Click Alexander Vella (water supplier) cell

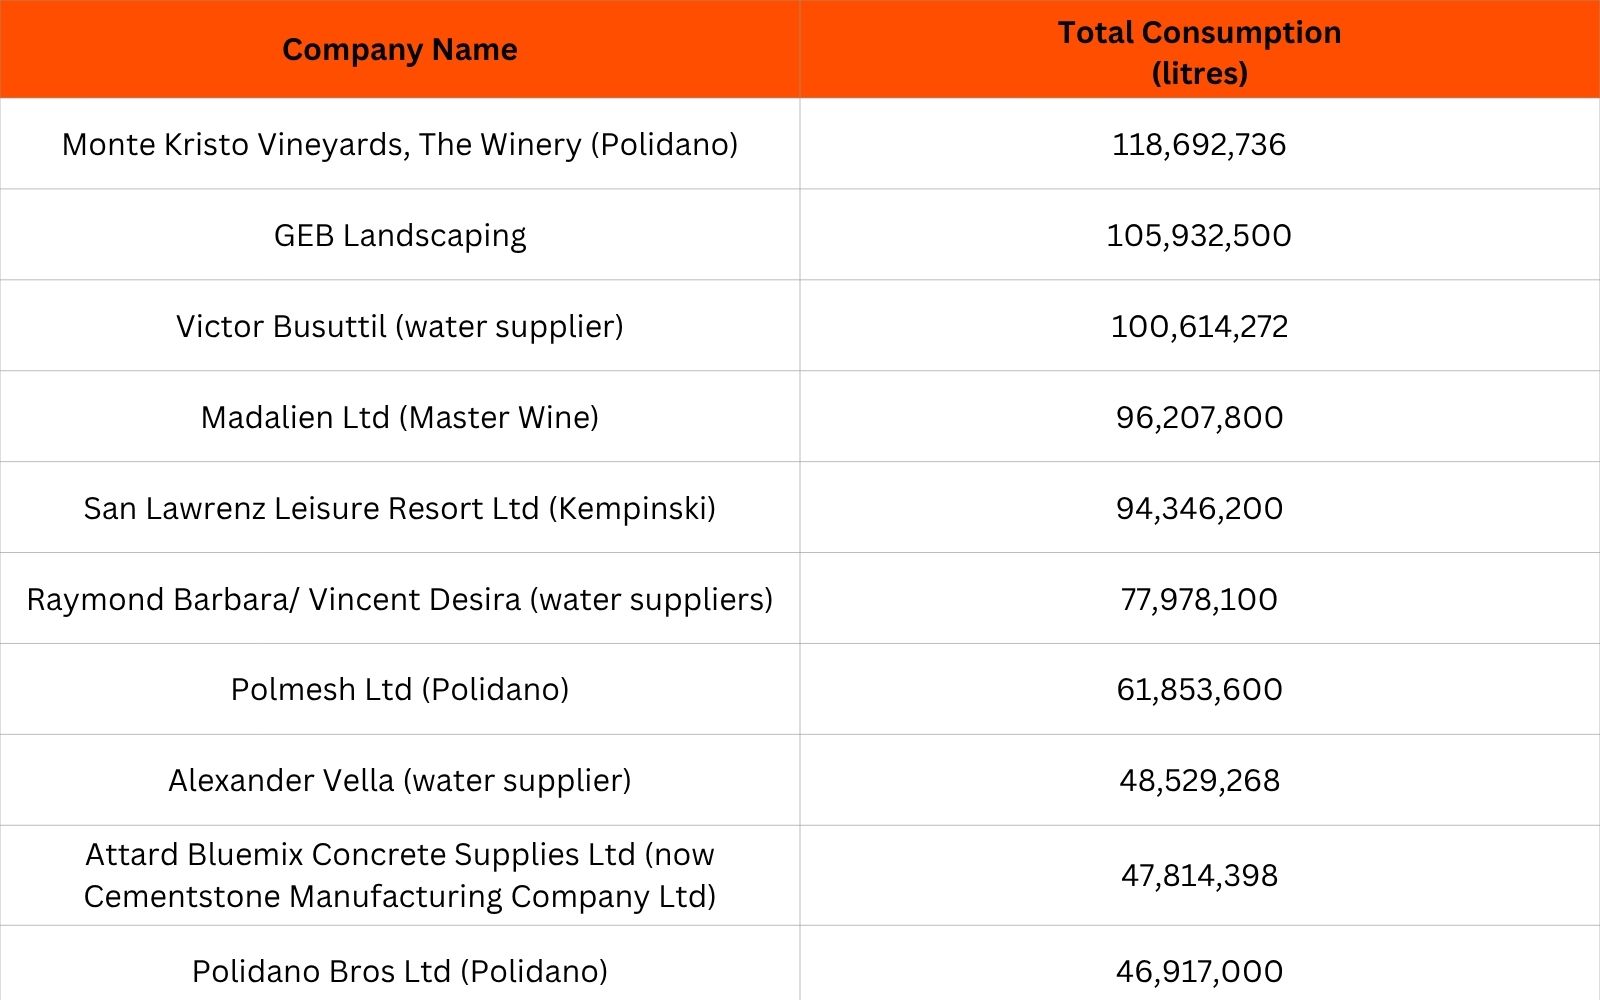pos(400,780)
